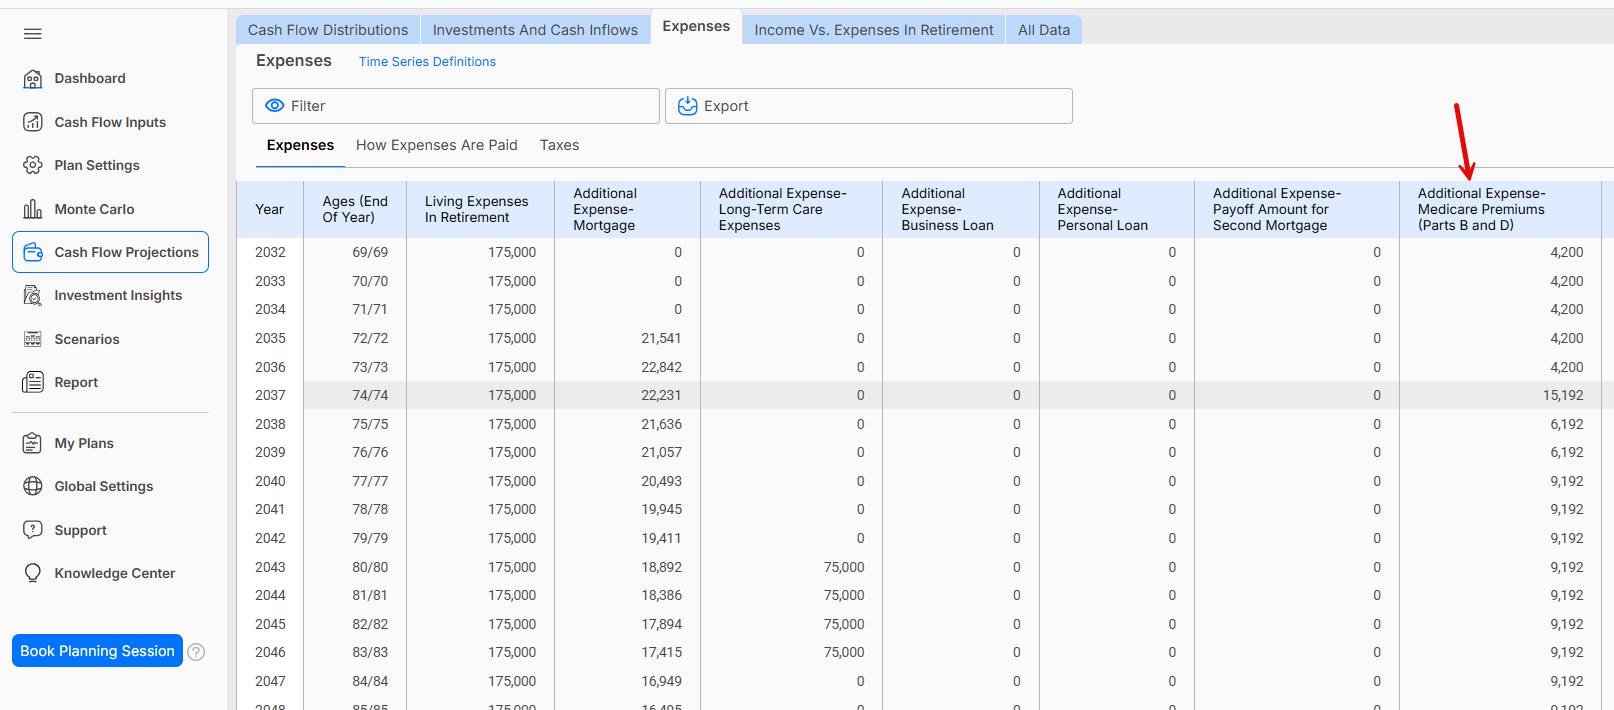Click the Report document icon
This screenshot has height=710, width=1614.
pos(33,382)
